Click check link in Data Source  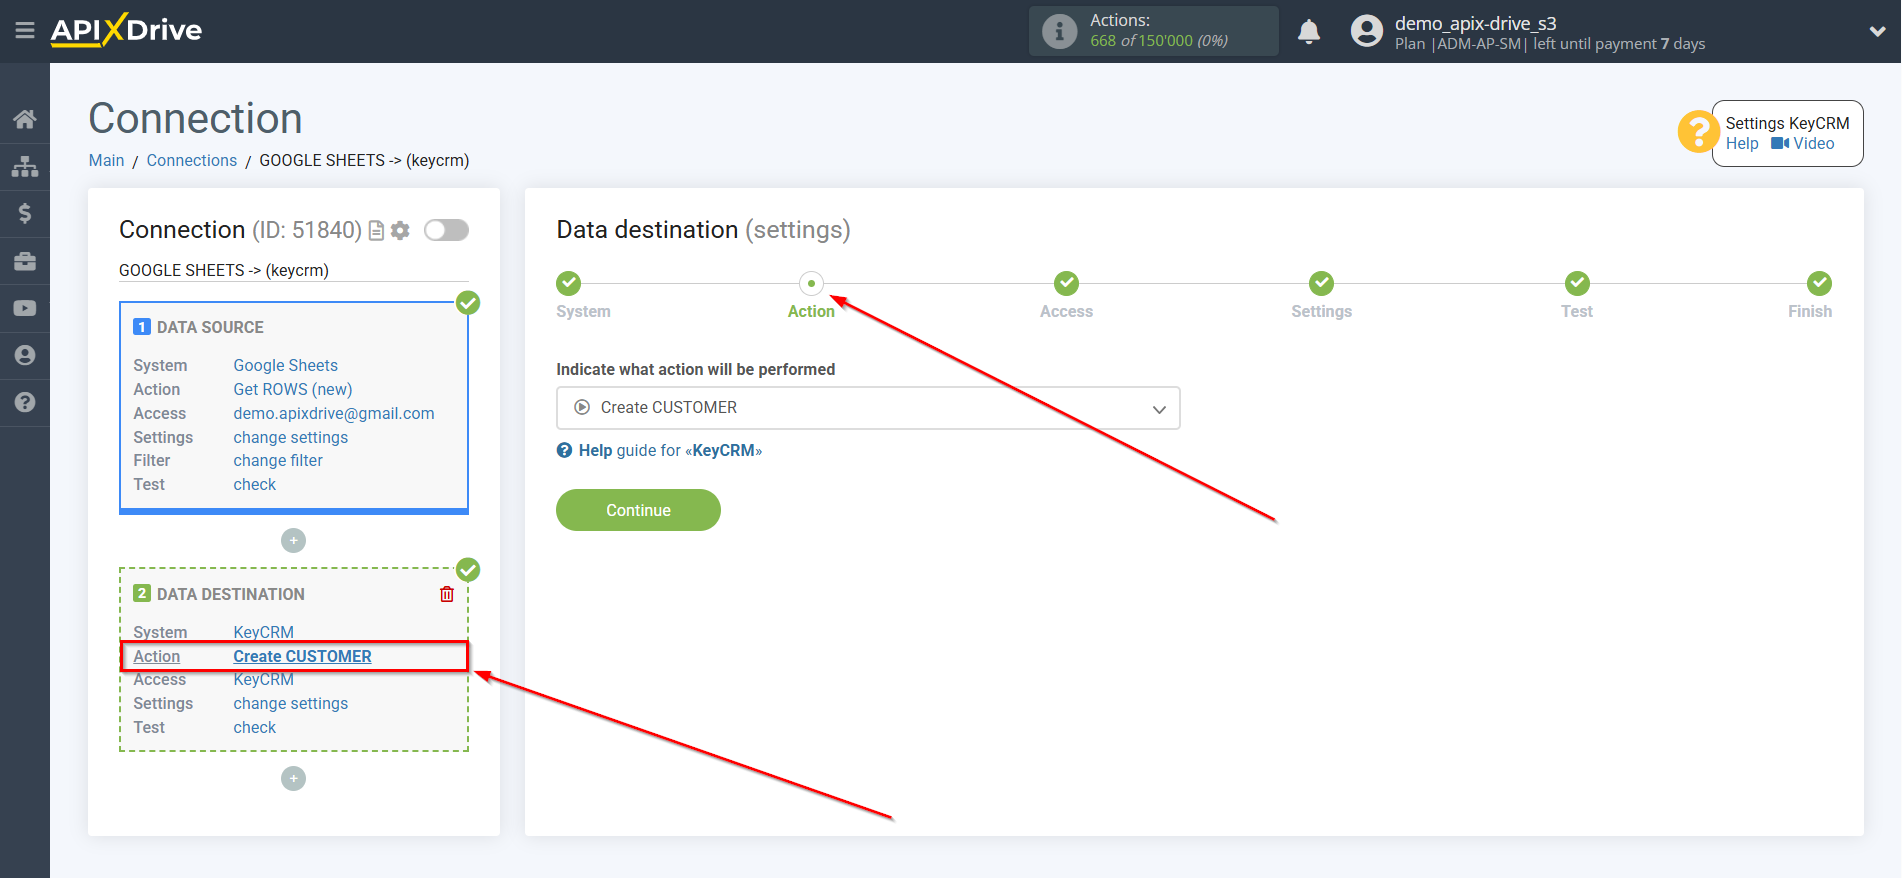point(255,485)
